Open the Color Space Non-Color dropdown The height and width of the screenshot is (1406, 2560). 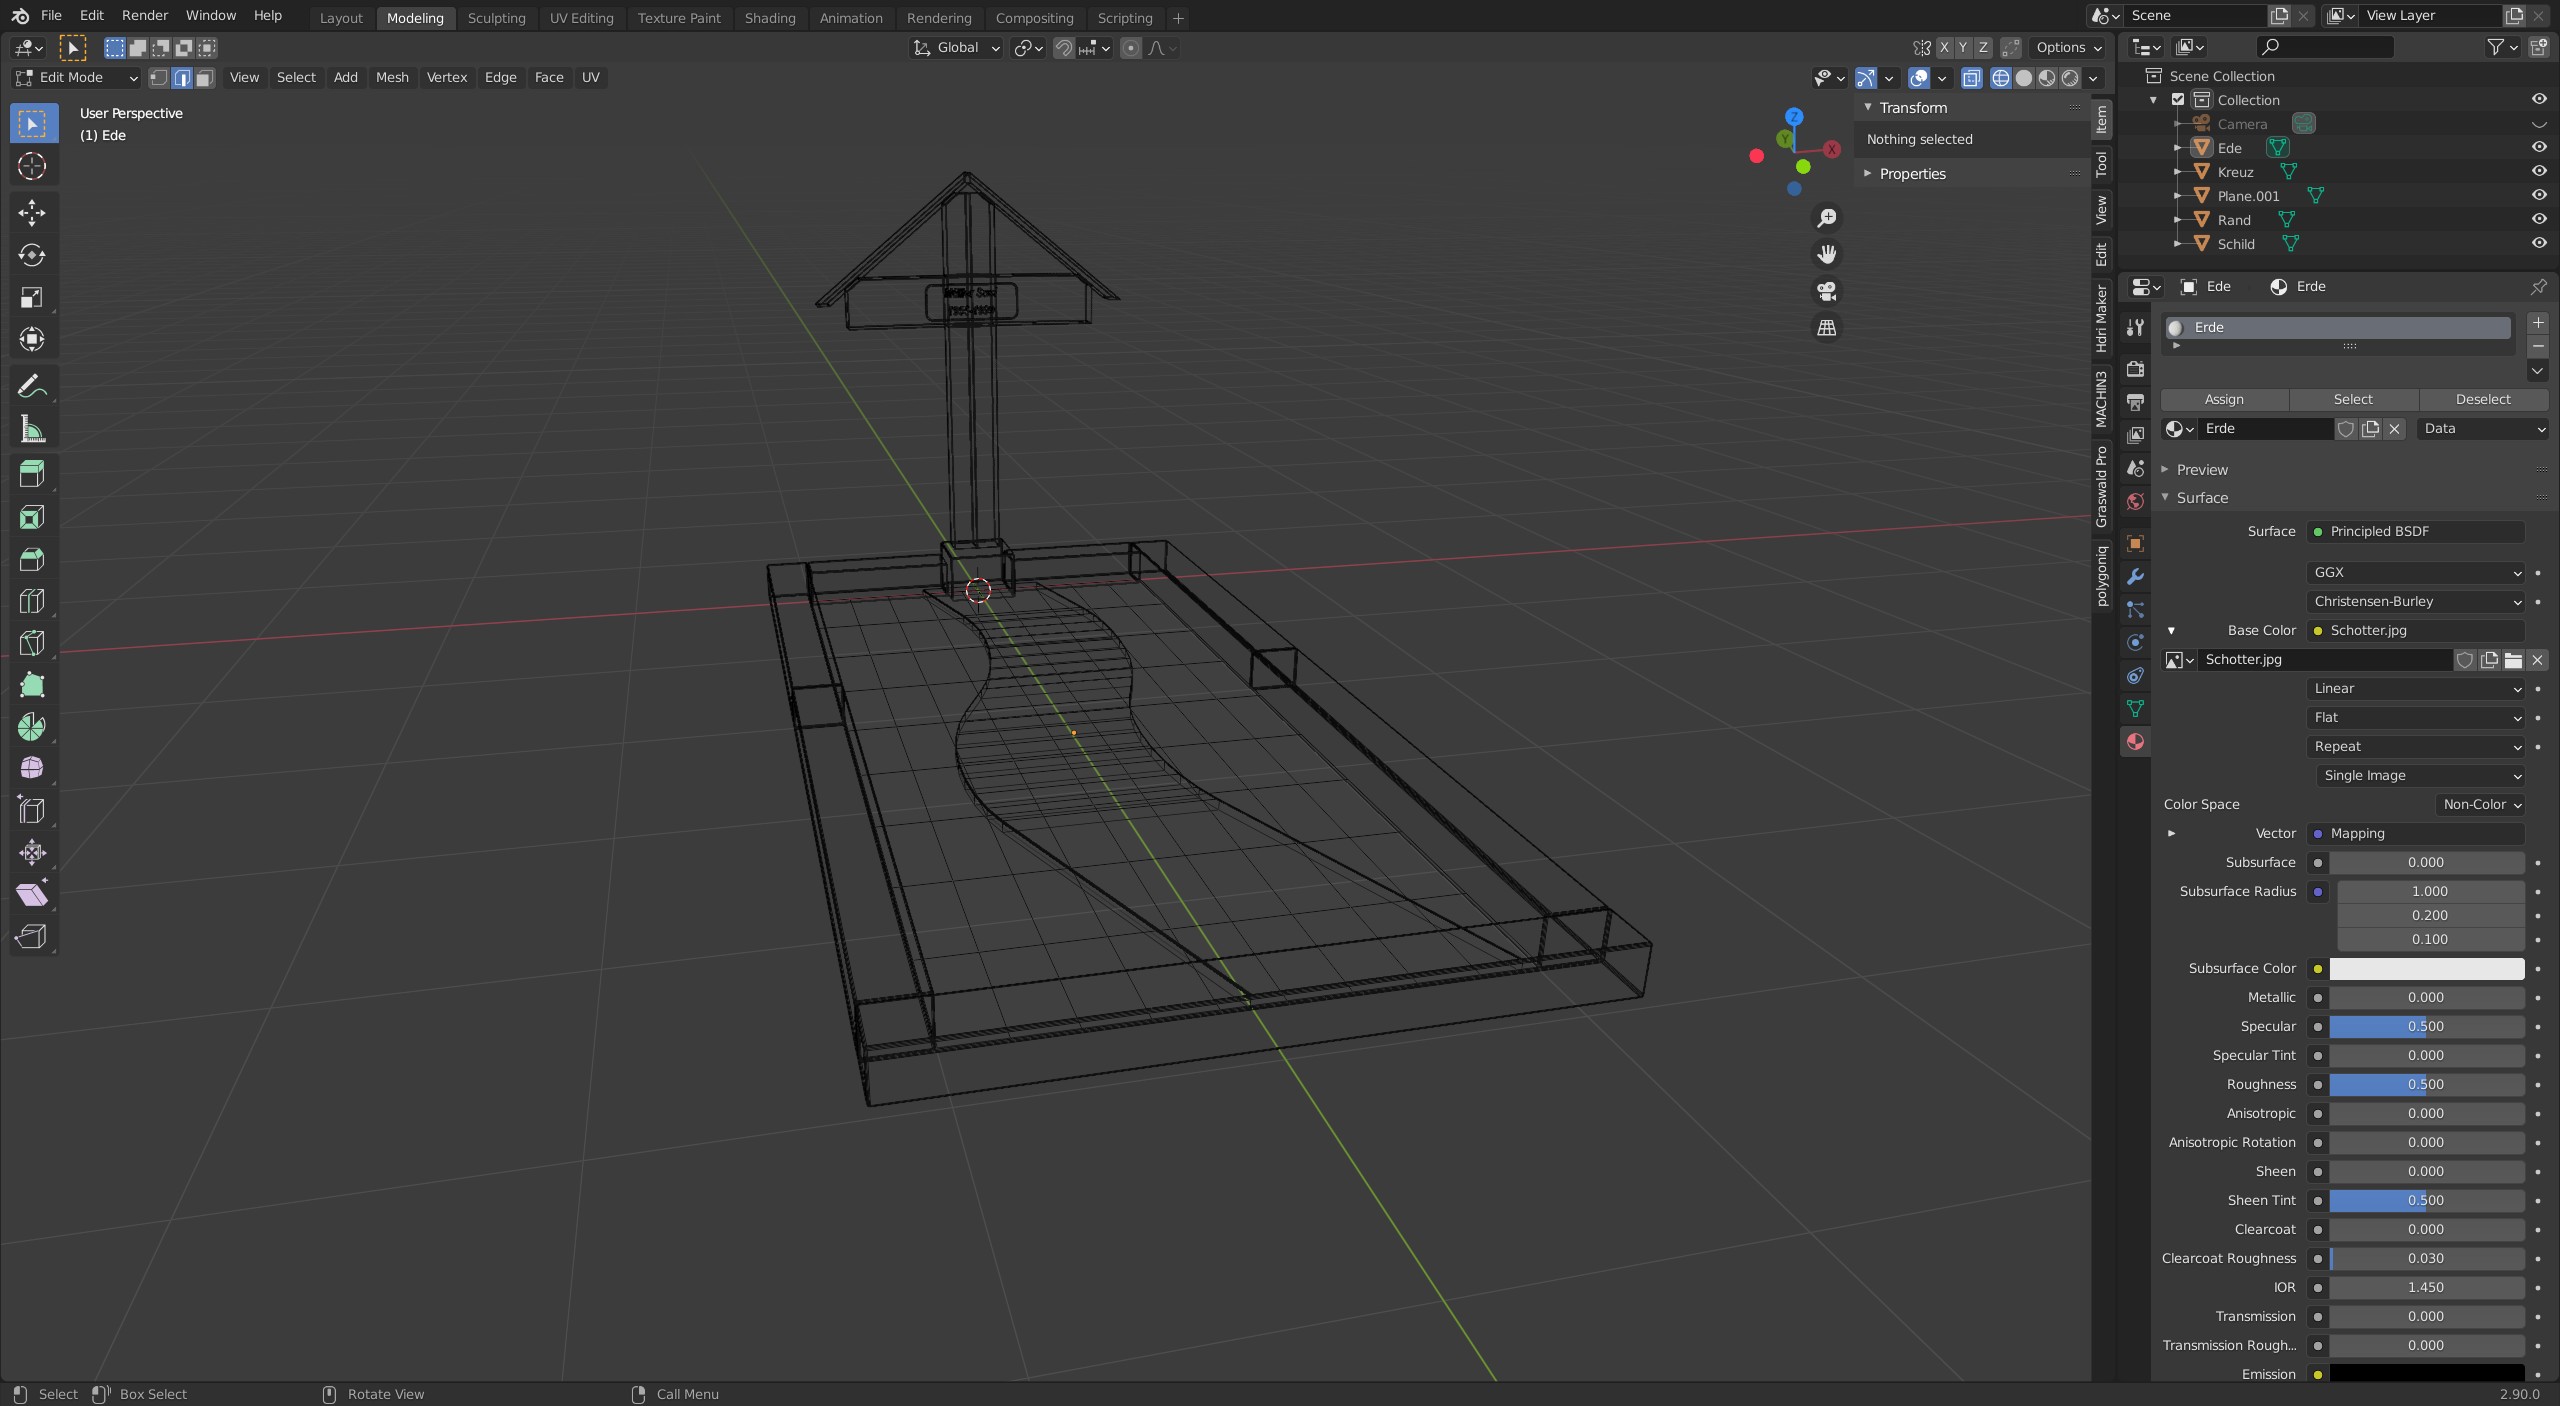pos(2481,804)
